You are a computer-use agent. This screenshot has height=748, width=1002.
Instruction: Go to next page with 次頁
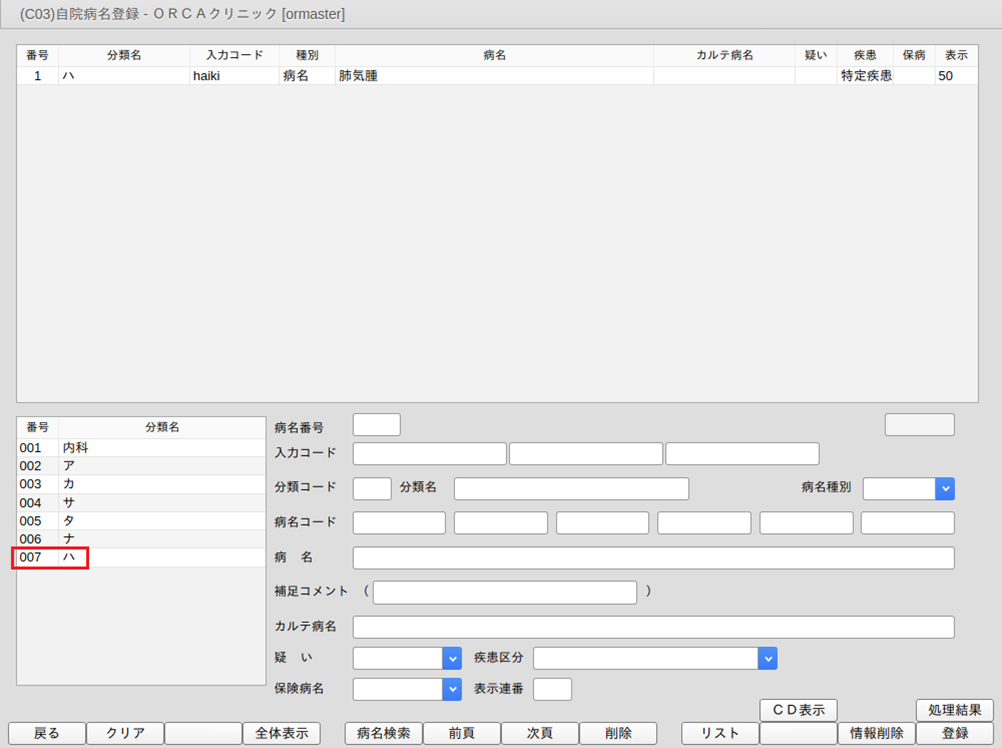(x=539, y=733)
